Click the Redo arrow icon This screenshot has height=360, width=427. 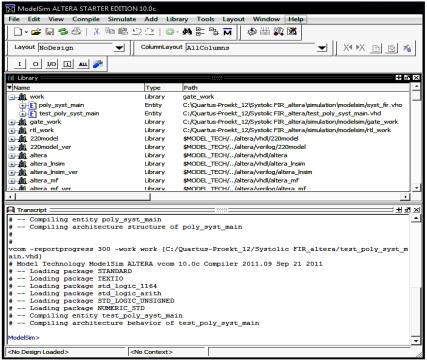coord(150,32)
